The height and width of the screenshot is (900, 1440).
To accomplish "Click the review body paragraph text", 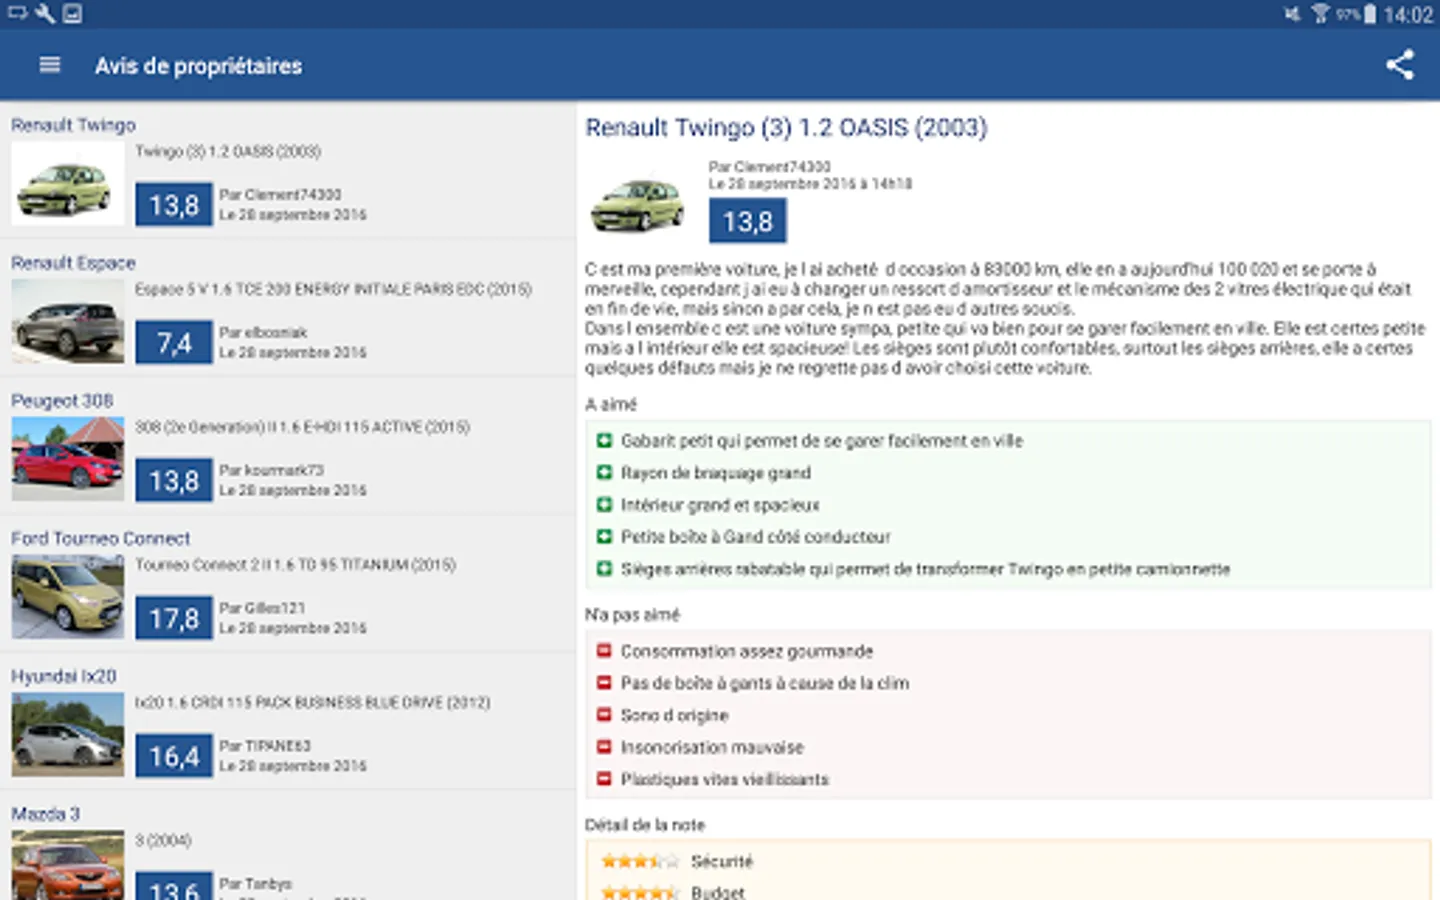I will (x=1005, y=318).
